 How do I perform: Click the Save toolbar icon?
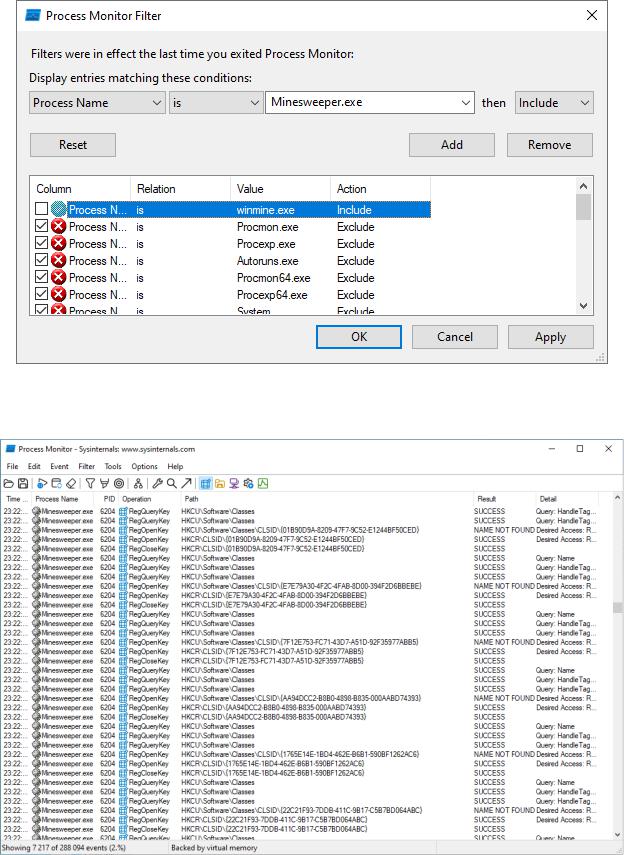coord(23,484)
